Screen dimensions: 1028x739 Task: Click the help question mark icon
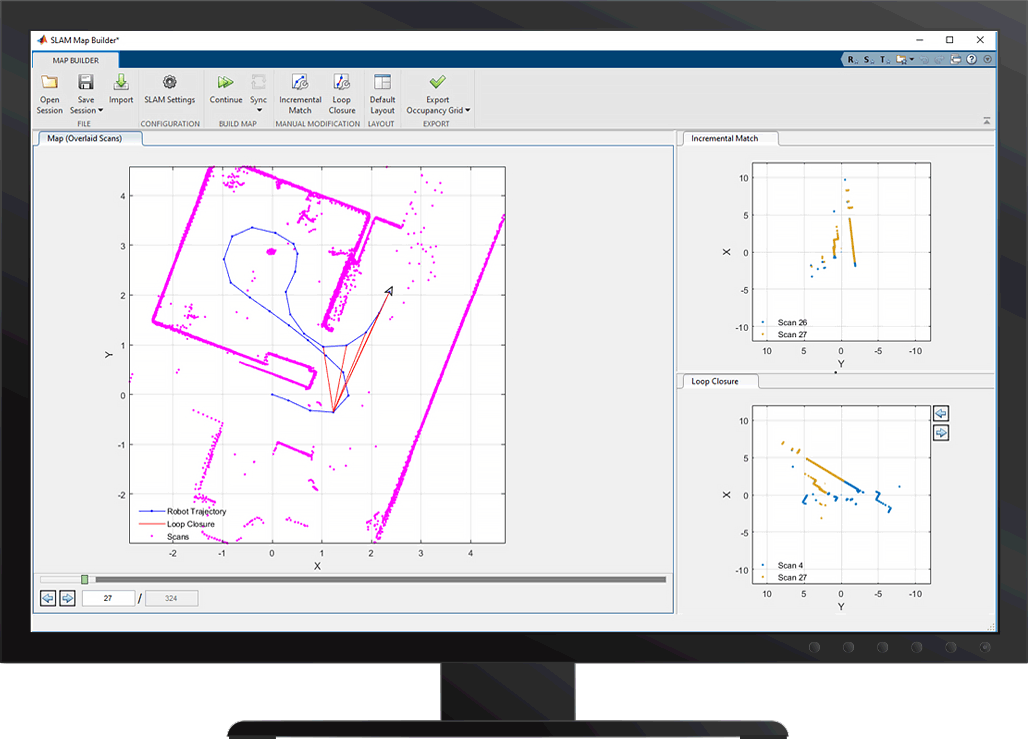pos(971,59)
